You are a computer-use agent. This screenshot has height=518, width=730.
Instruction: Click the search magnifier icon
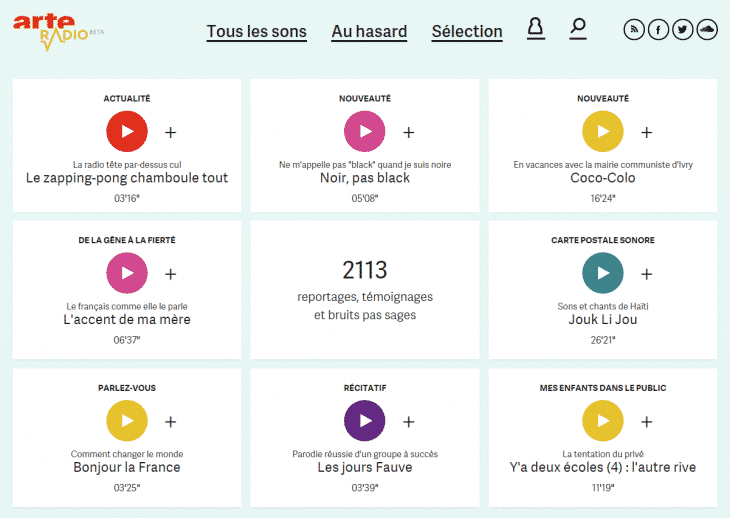(578, 29)
